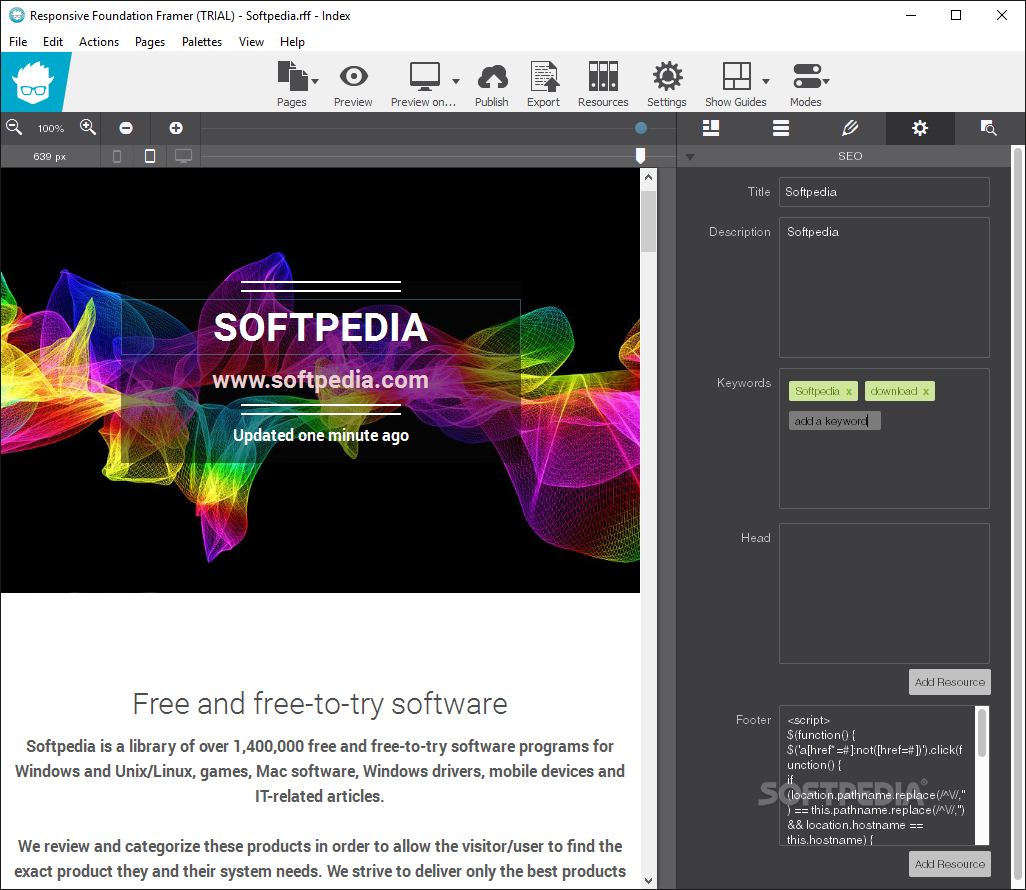Select the phone viewport icon
This screenshot has height=890, width=1026.
pos(117,156)
